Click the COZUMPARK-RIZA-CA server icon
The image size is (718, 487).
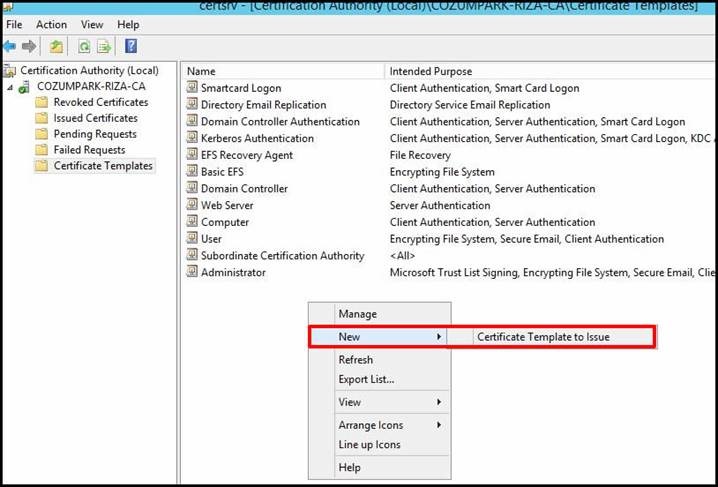25,87
